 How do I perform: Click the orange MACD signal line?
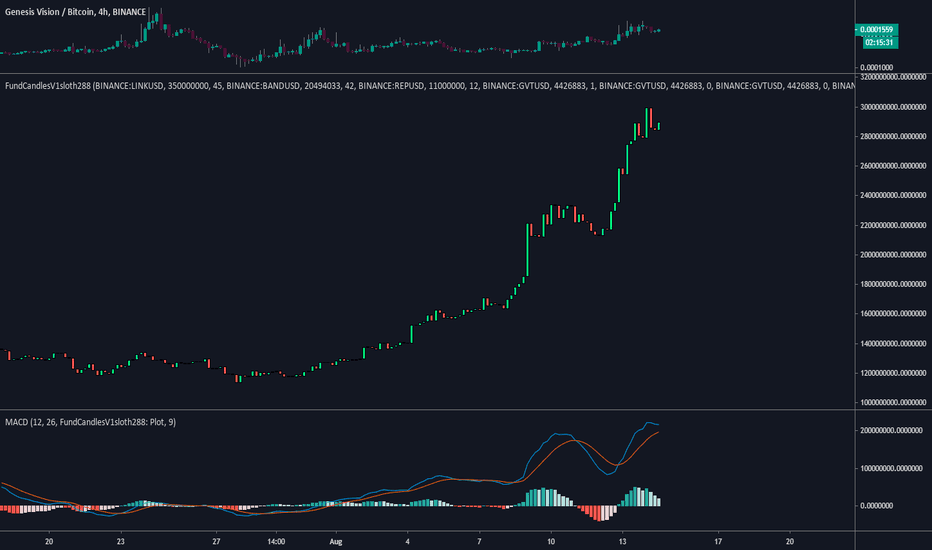(x=575, y=441)
